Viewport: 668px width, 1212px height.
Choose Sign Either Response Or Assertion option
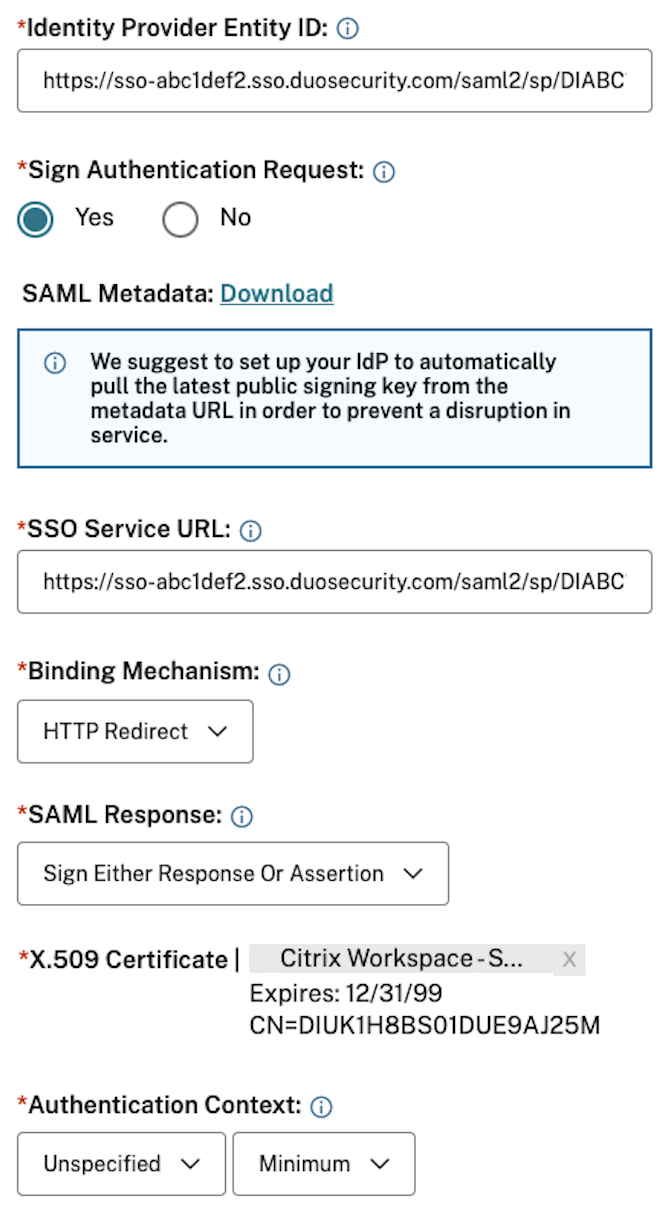[232, 874]
